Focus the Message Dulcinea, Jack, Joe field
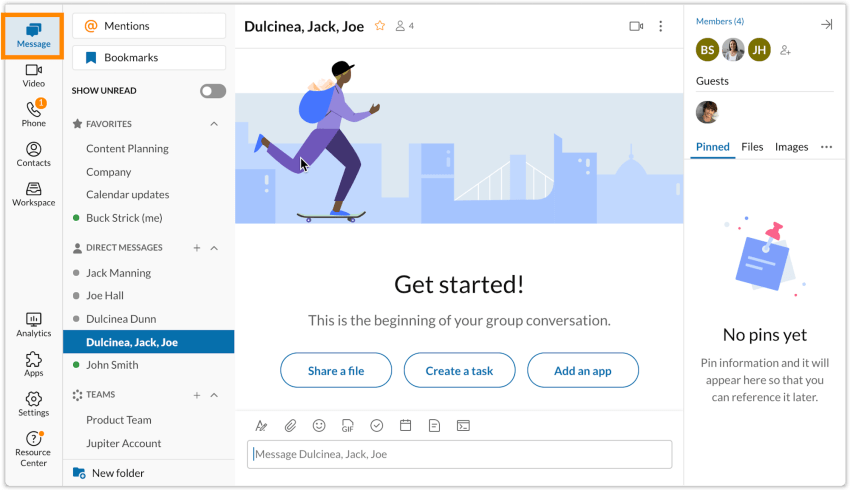The height and width of the screenshot is (490, 850). 460,454
